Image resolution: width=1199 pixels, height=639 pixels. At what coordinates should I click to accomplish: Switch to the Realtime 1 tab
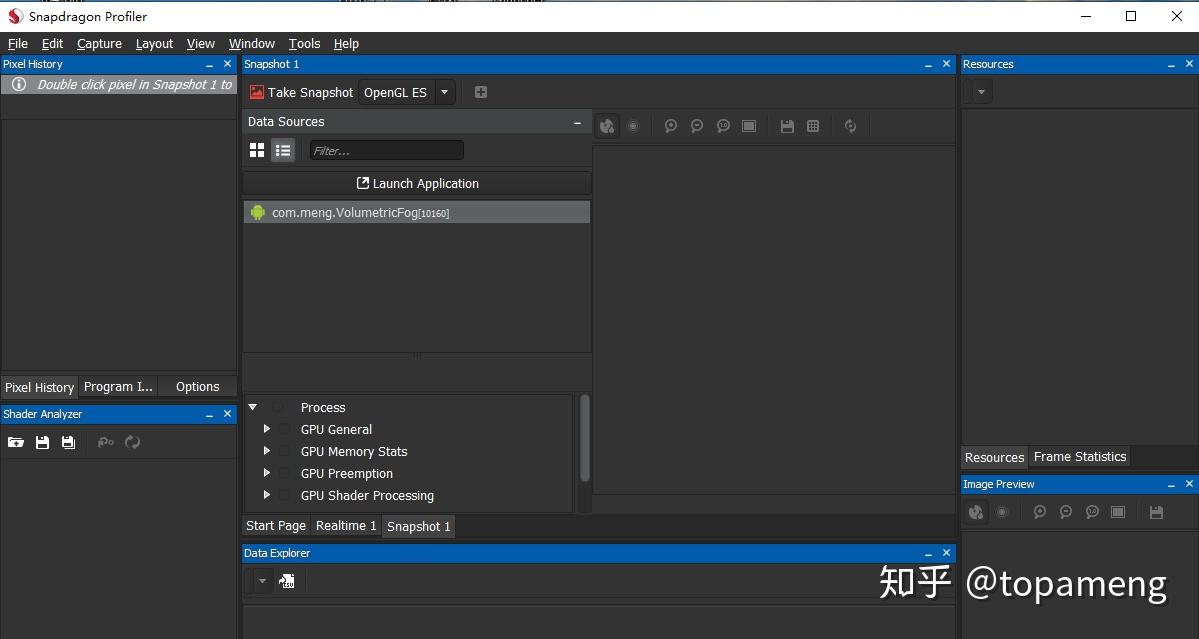[346, 526]
